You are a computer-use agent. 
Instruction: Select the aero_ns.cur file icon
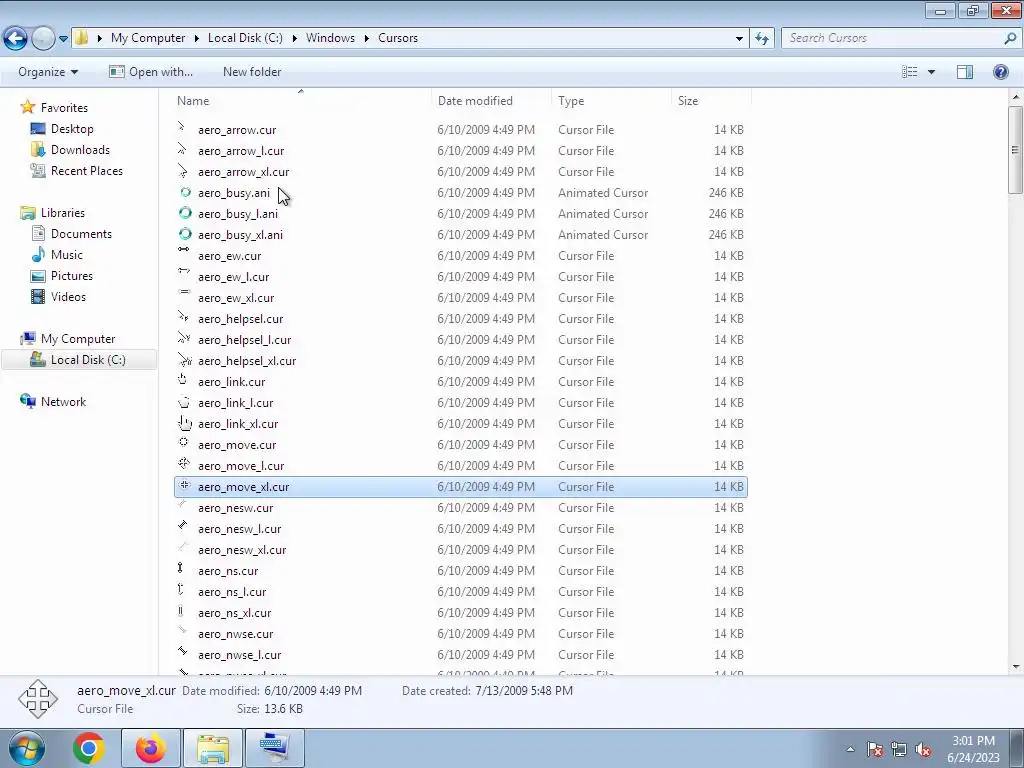click(x=181, y=569)
